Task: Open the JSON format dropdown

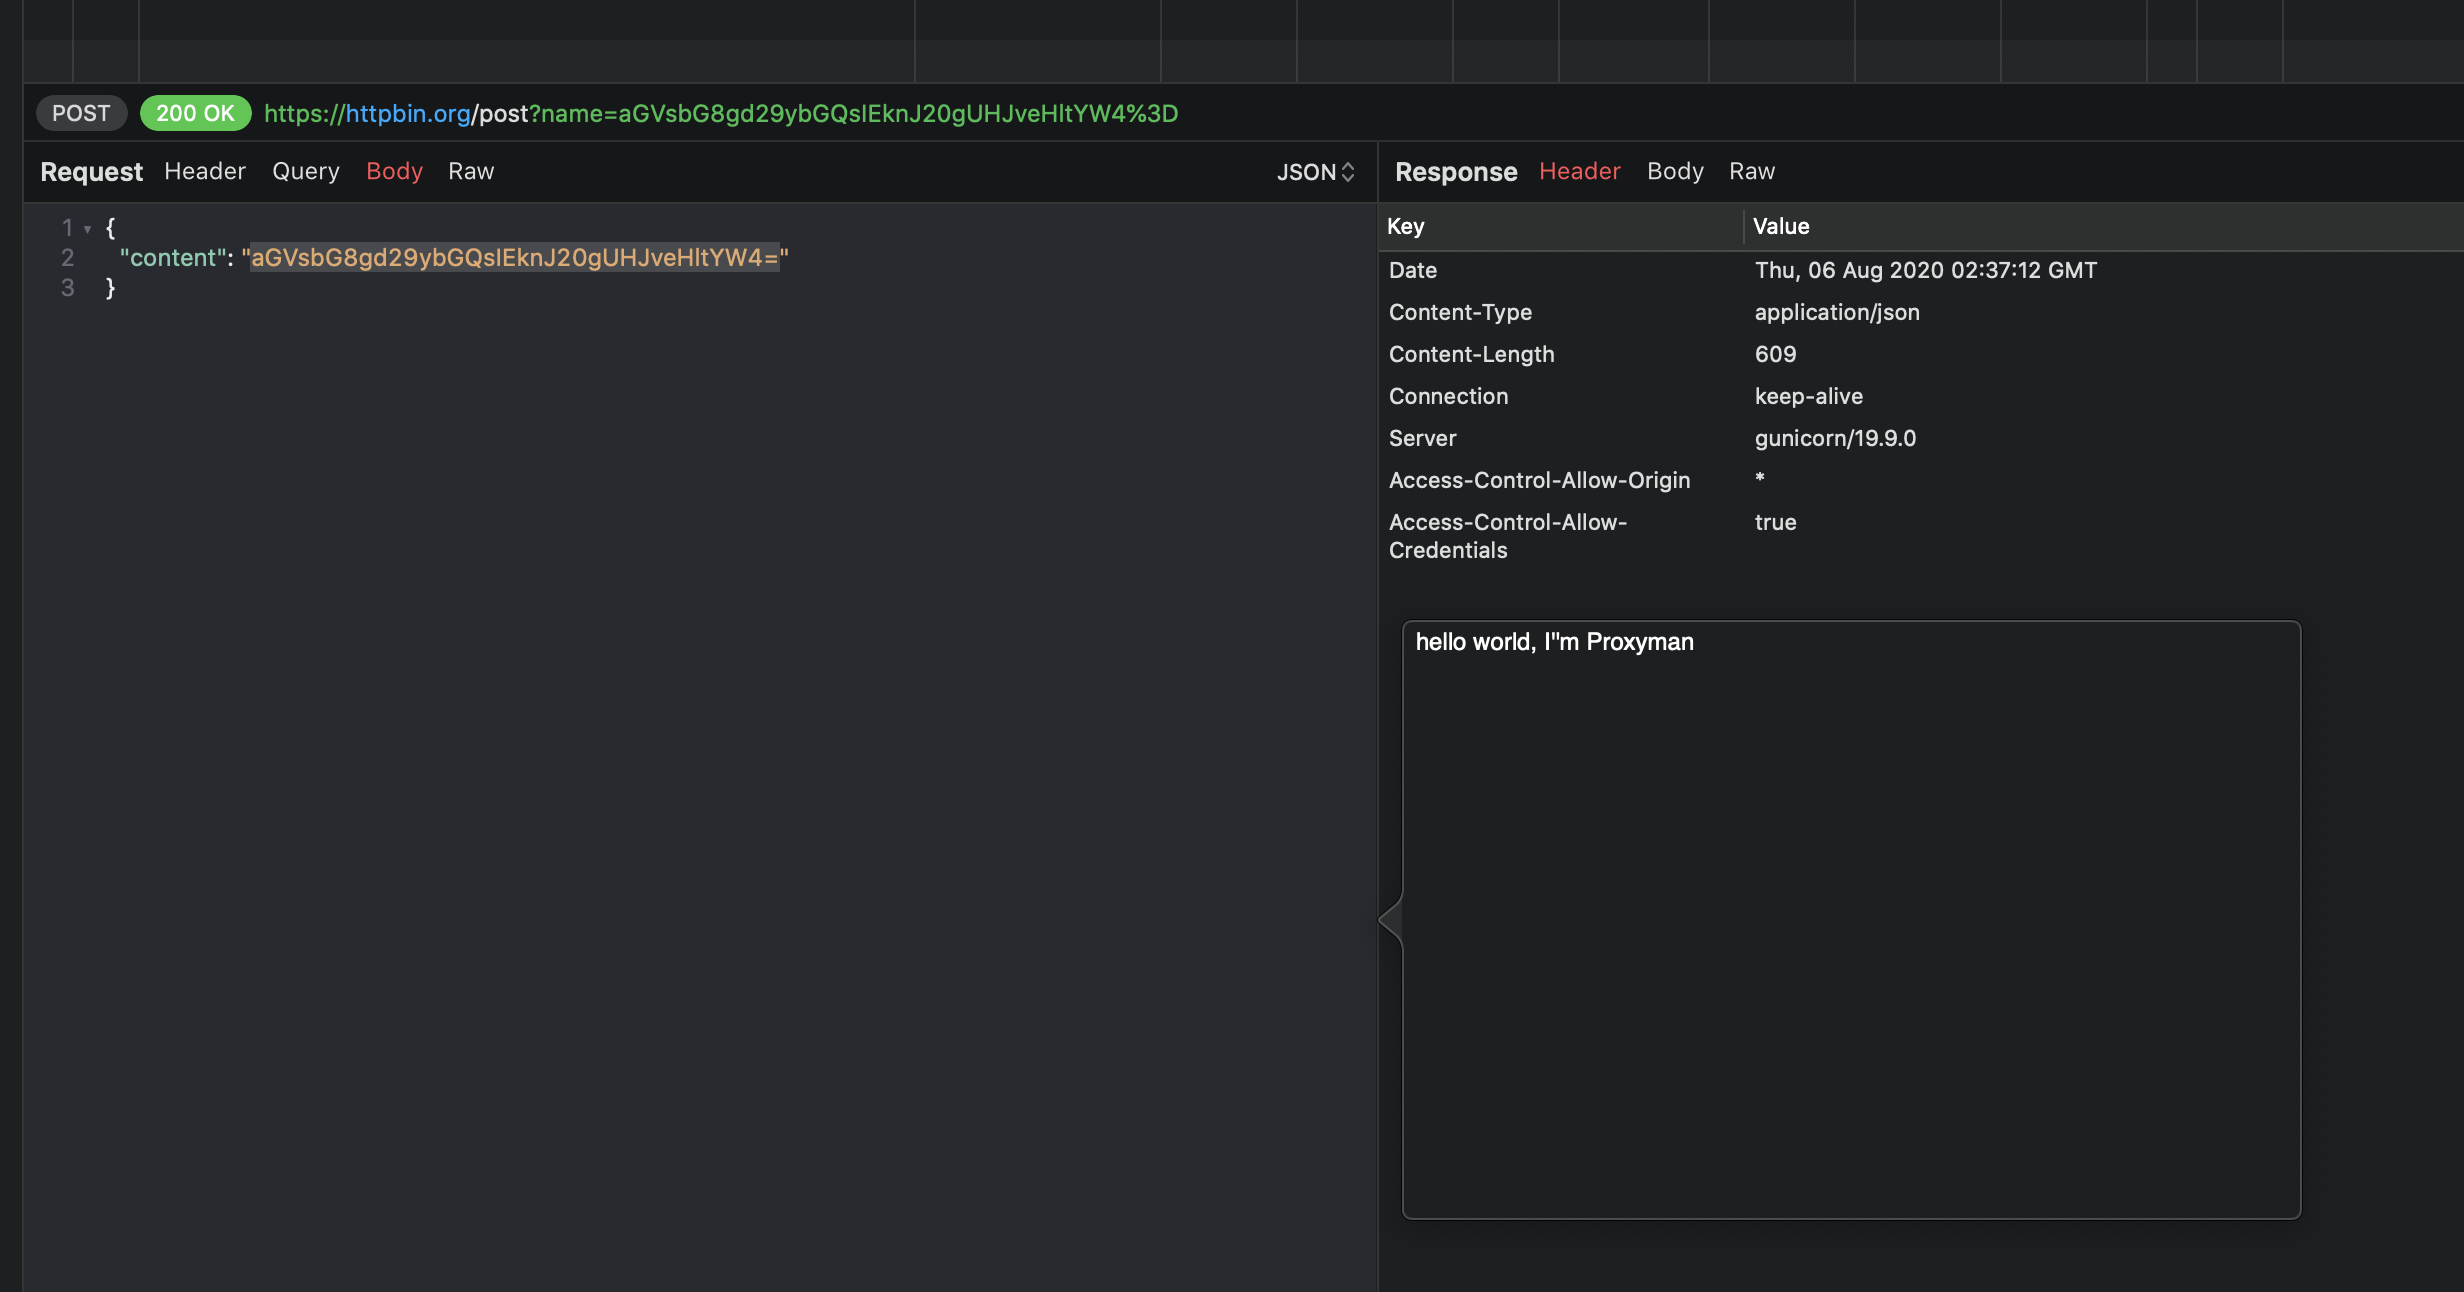Action: pyautogui.click(x=1315, y=172)
